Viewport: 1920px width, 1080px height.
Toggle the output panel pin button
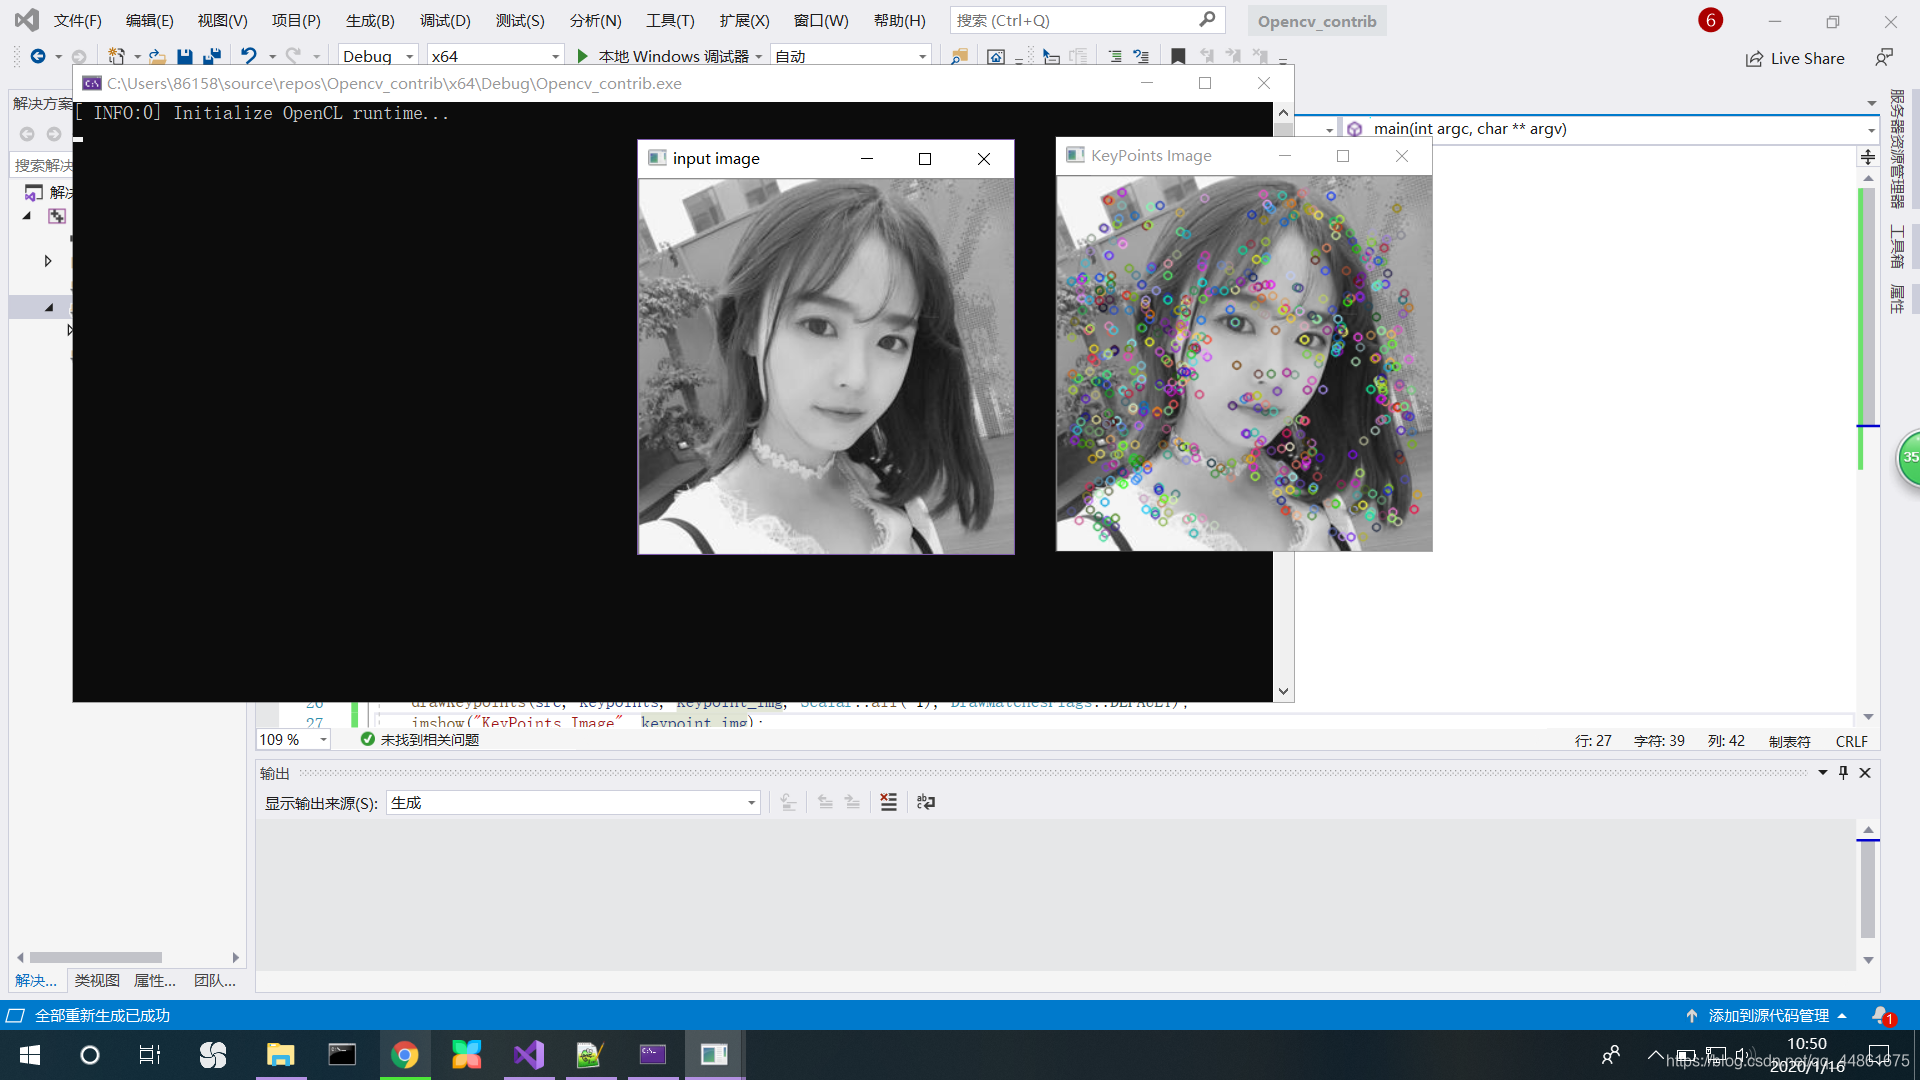pos(1844,771)
